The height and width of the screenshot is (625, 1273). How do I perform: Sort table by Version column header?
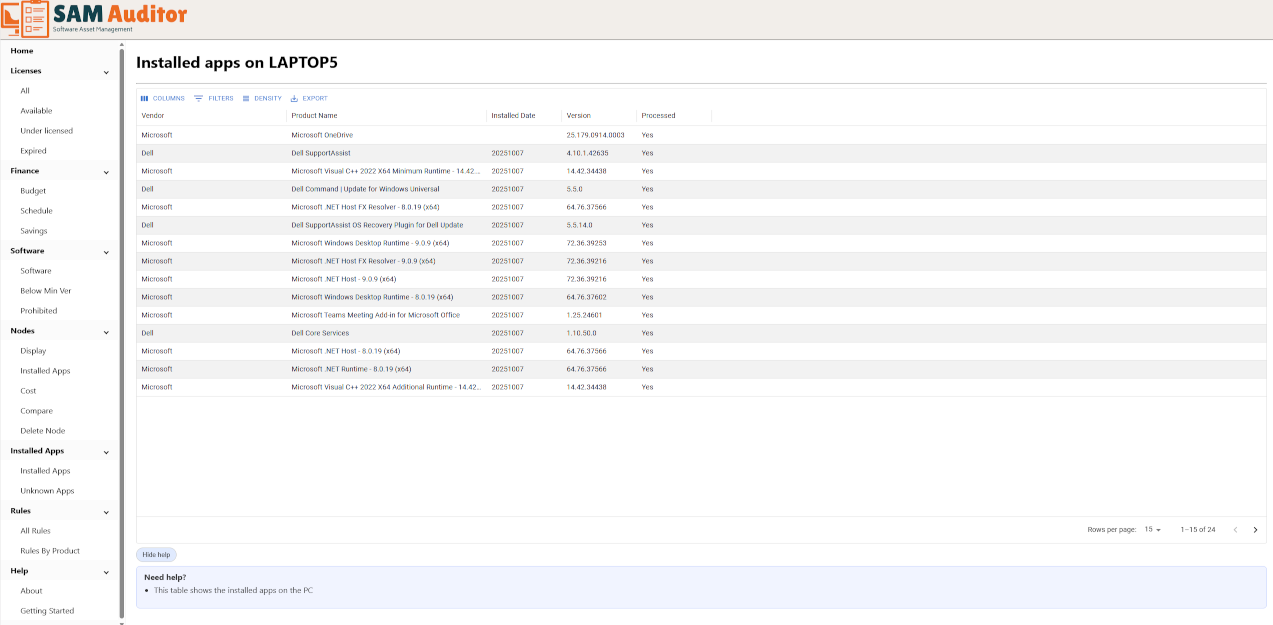pyautogui.click(x=578, y=116)
